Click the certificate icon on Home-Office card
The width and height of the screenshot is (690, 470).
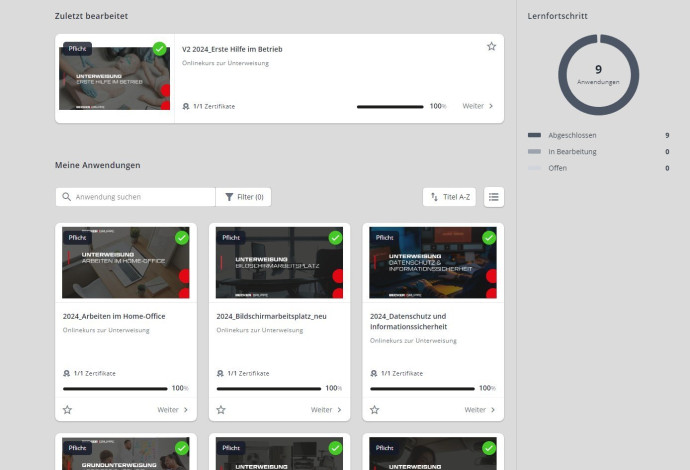pyautogui.click(x=66, y=373)
